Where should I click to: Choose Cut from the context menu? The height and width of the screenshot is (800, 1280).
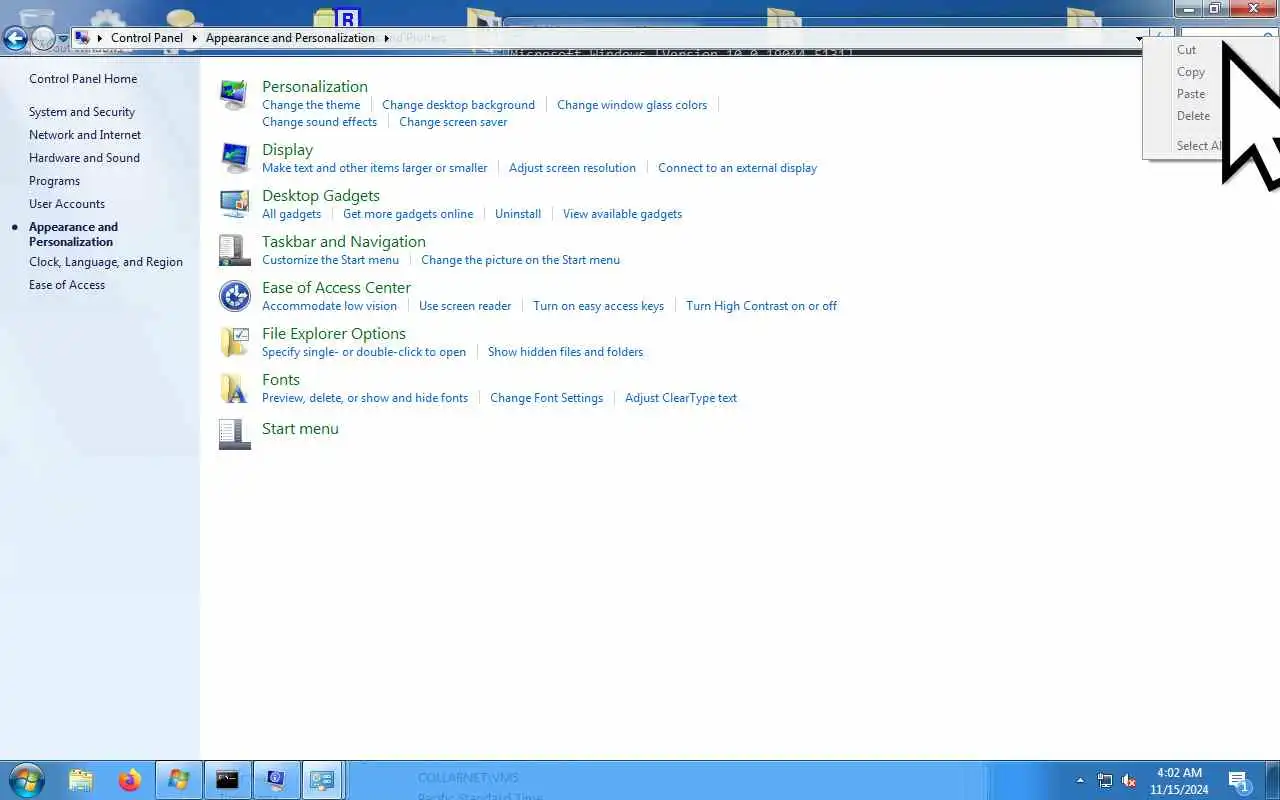(x=1186, y=50)
